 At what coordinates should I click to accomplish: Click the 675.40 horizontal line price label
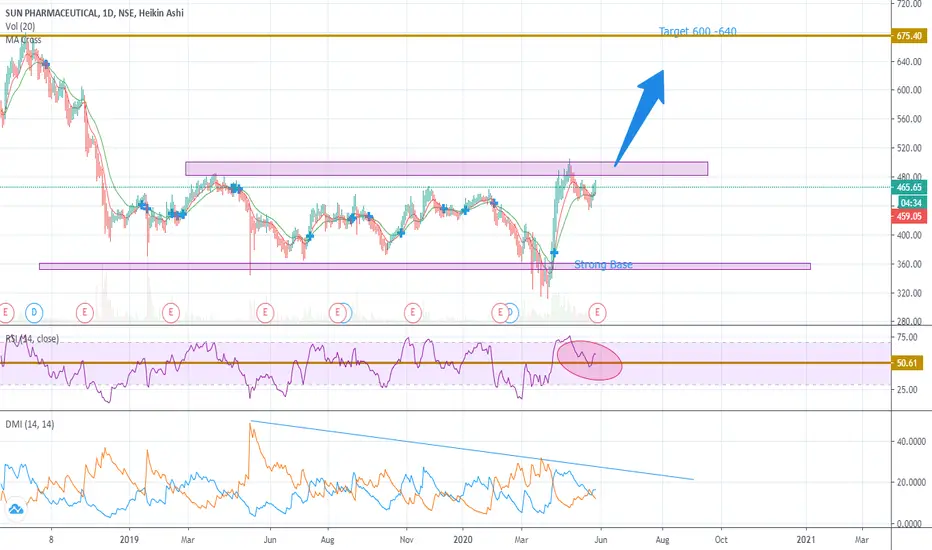(x=909, y=36)
